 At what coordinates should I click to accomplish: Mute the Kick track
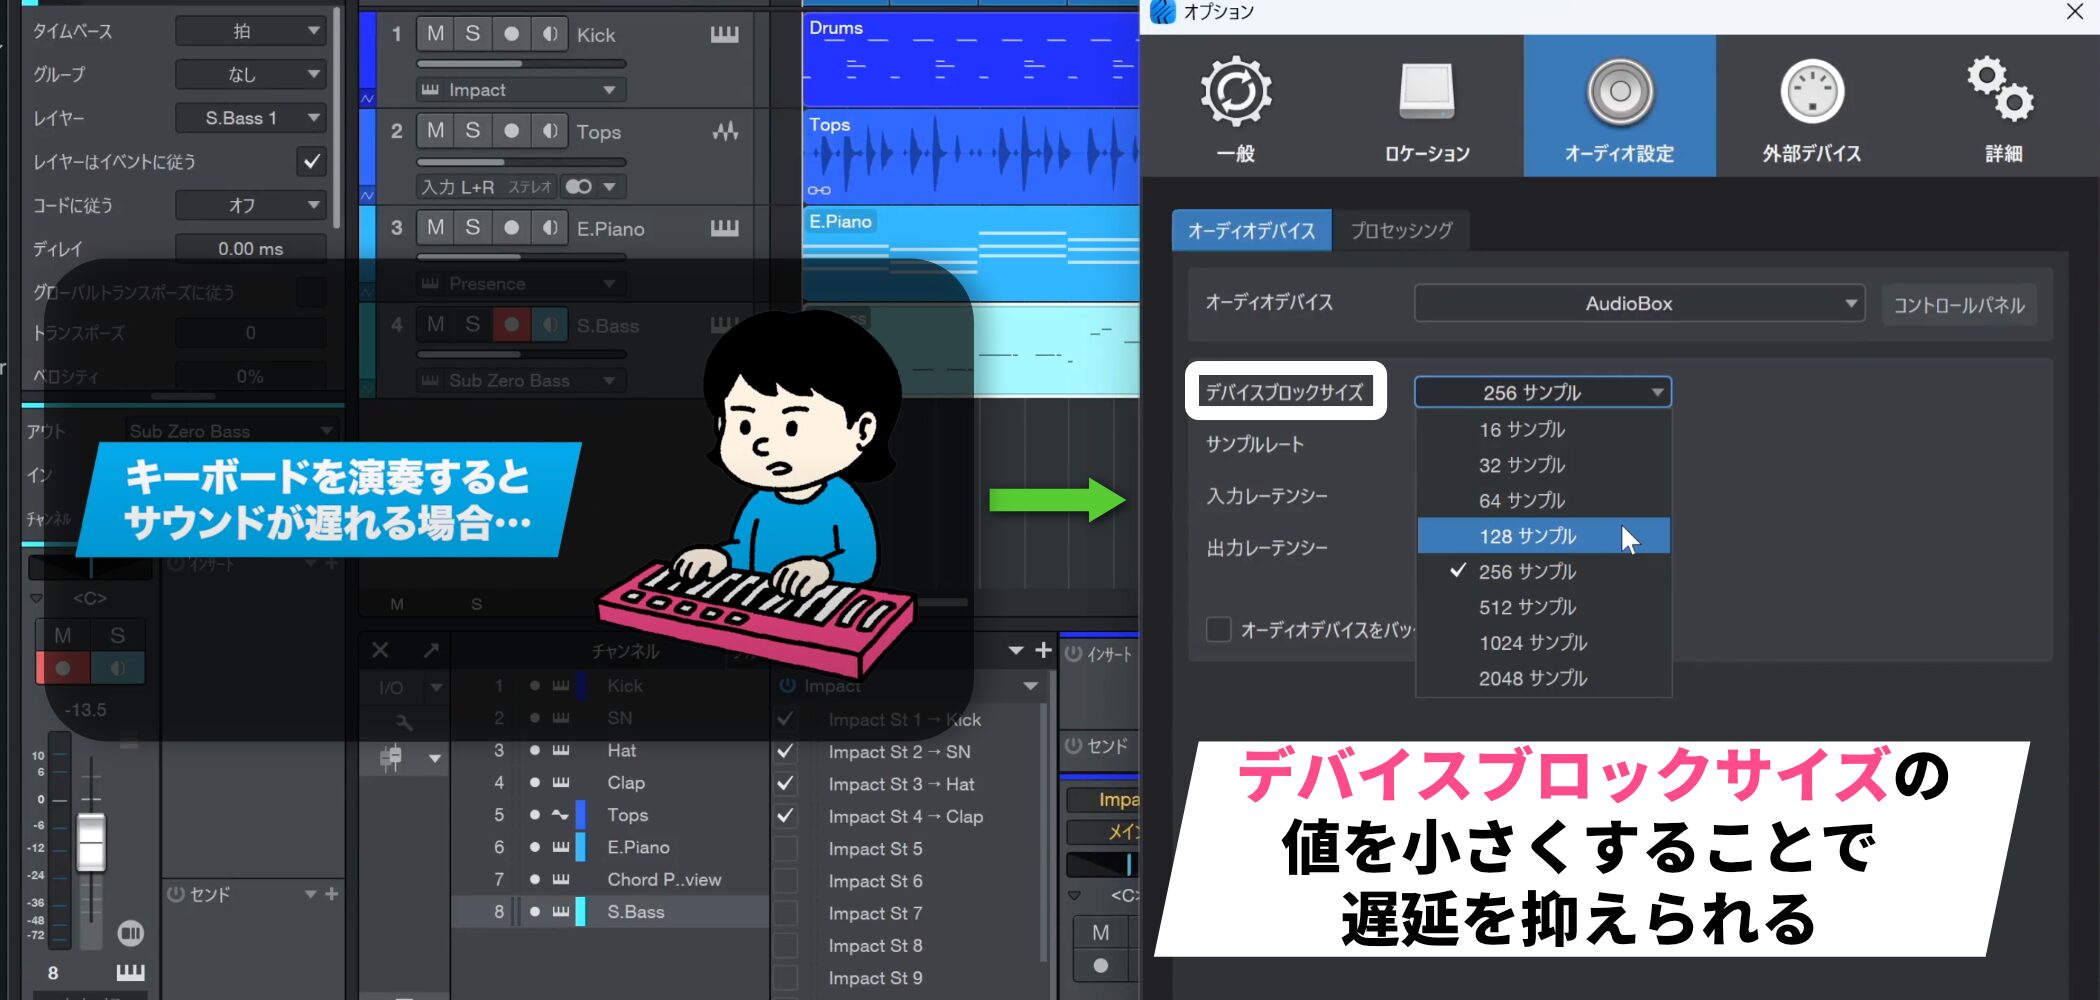(435, 34)
